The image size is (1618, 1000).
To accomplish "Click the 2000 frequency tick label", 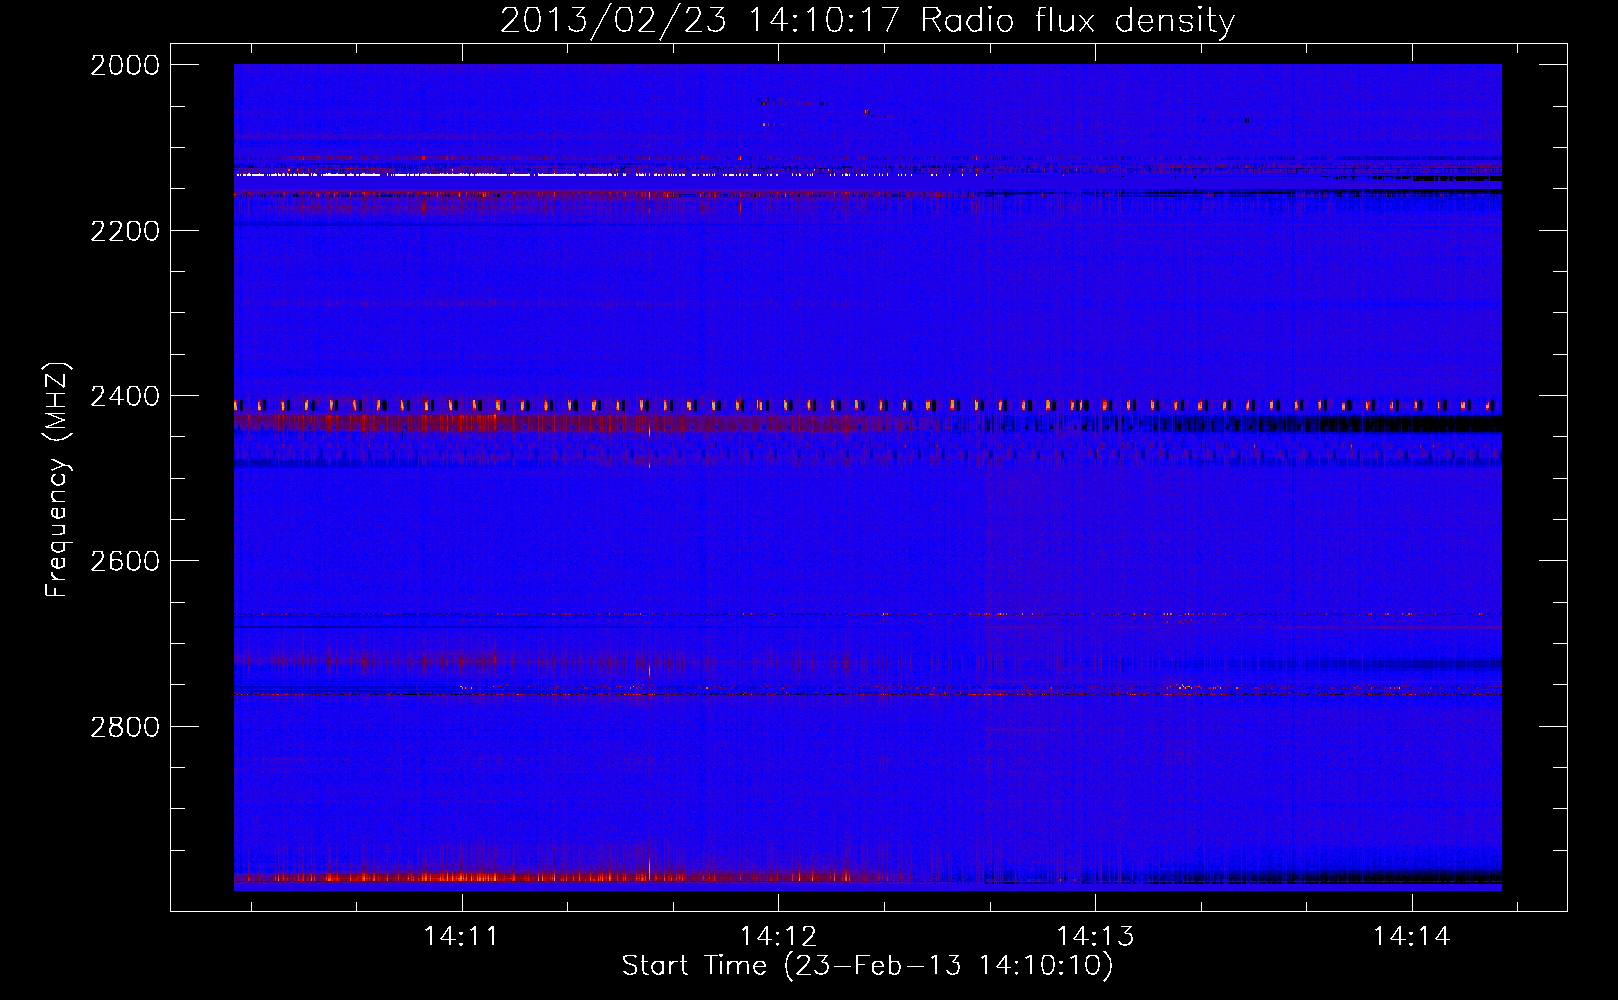I will coord(125,65).
